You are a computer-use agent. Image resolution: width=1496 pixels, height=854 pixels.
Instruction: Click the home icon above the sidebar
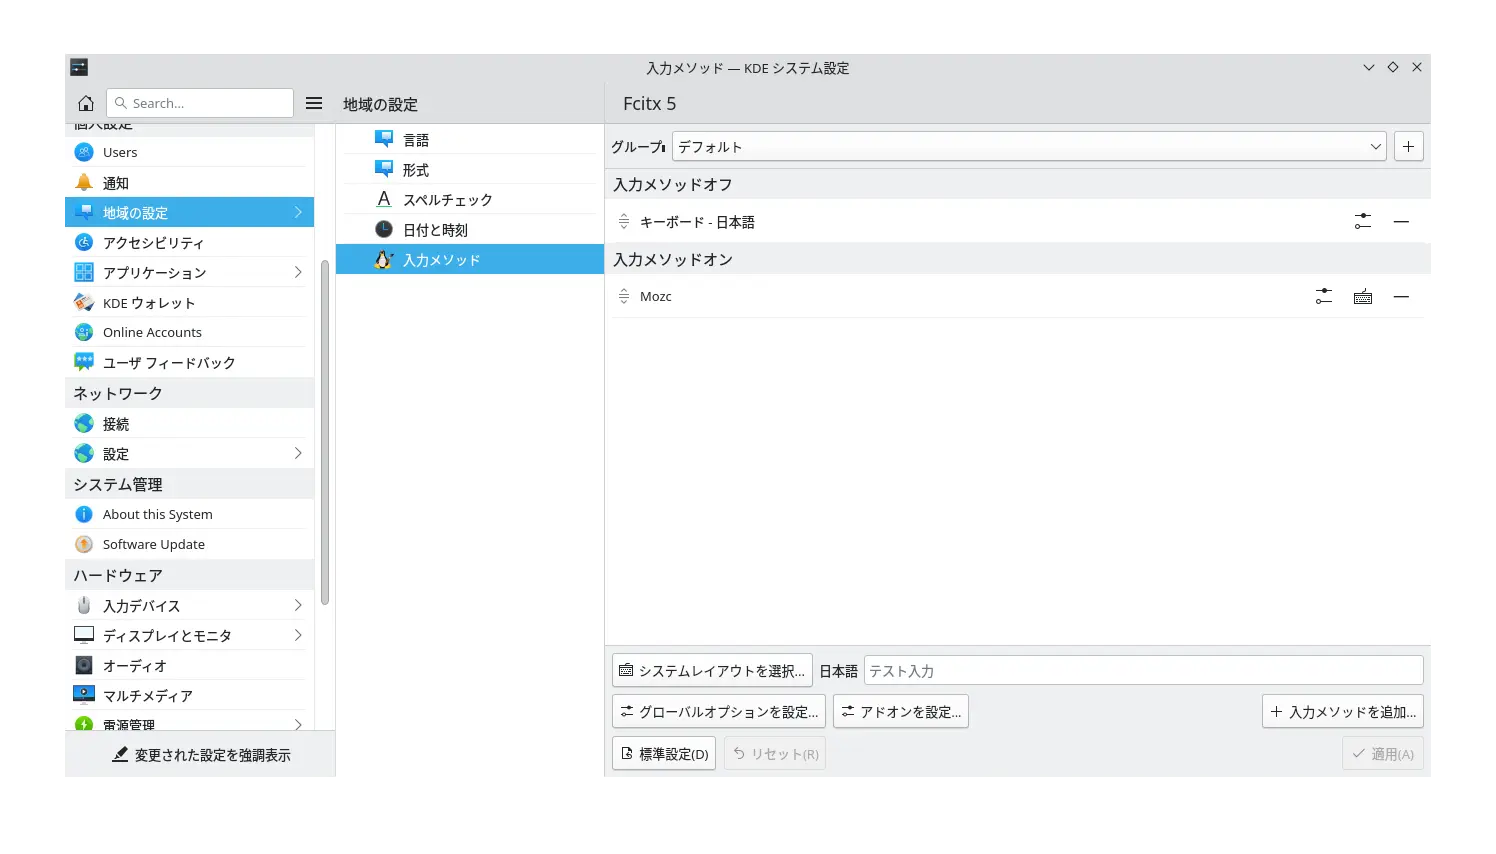(x=86, y=102)
